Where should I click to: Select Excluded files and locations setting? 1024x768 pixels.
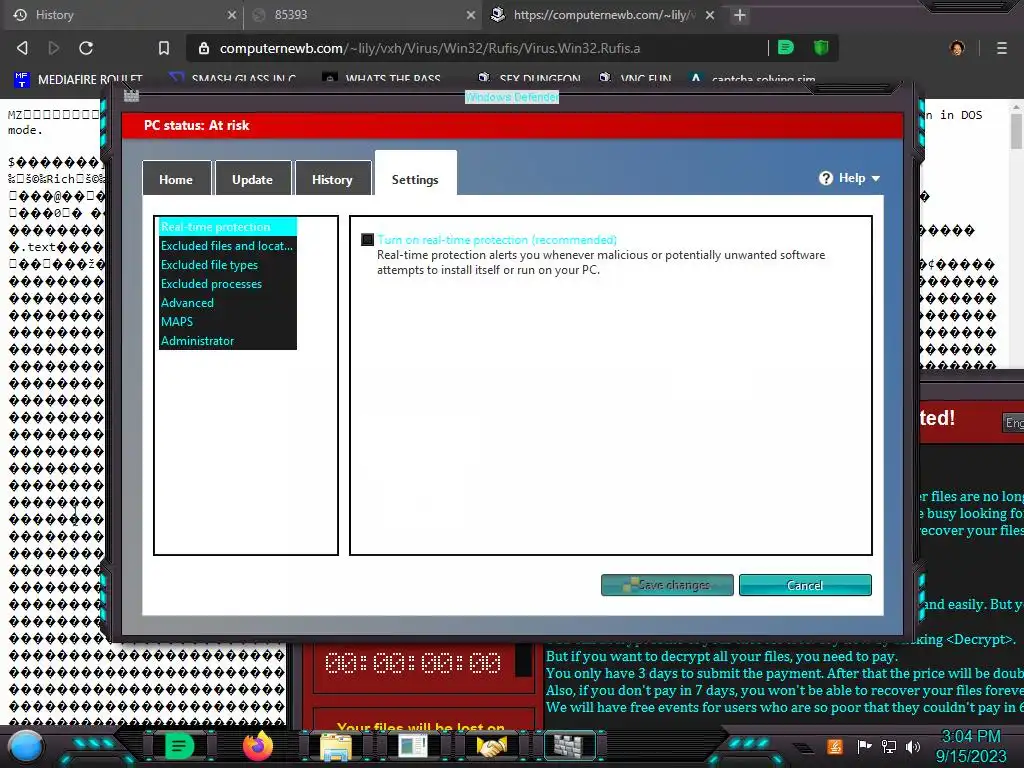coord(227,246)
